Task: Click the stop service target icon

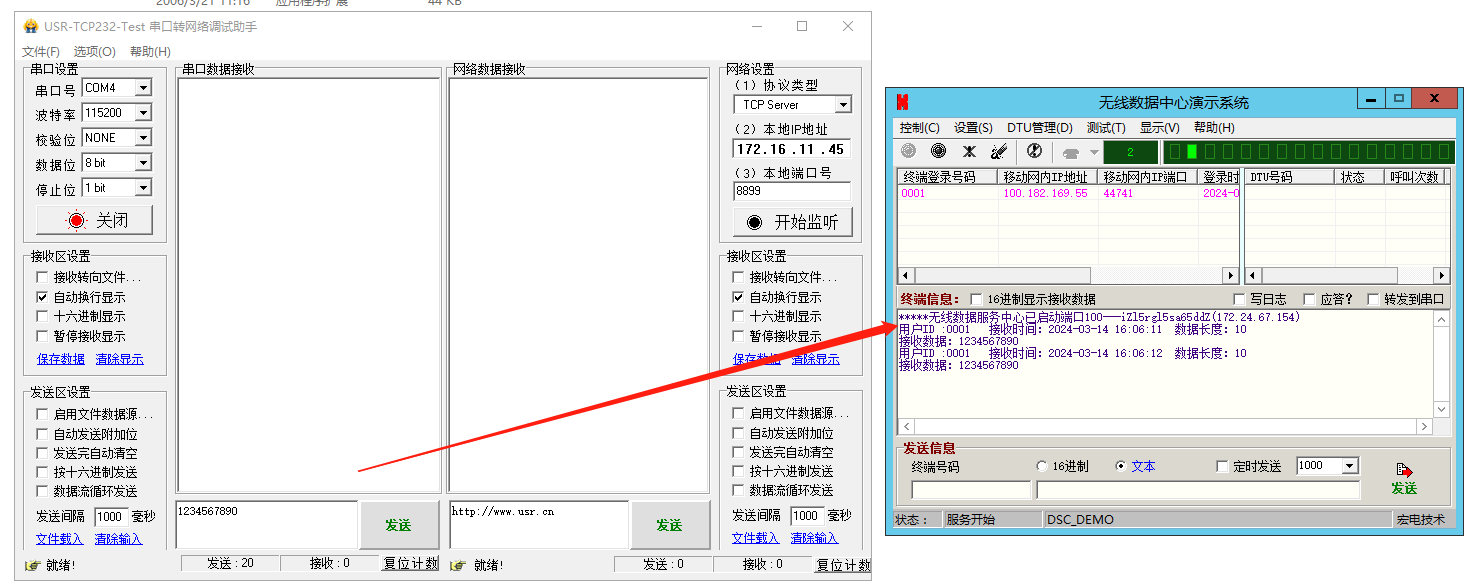Action: [938, 151]
